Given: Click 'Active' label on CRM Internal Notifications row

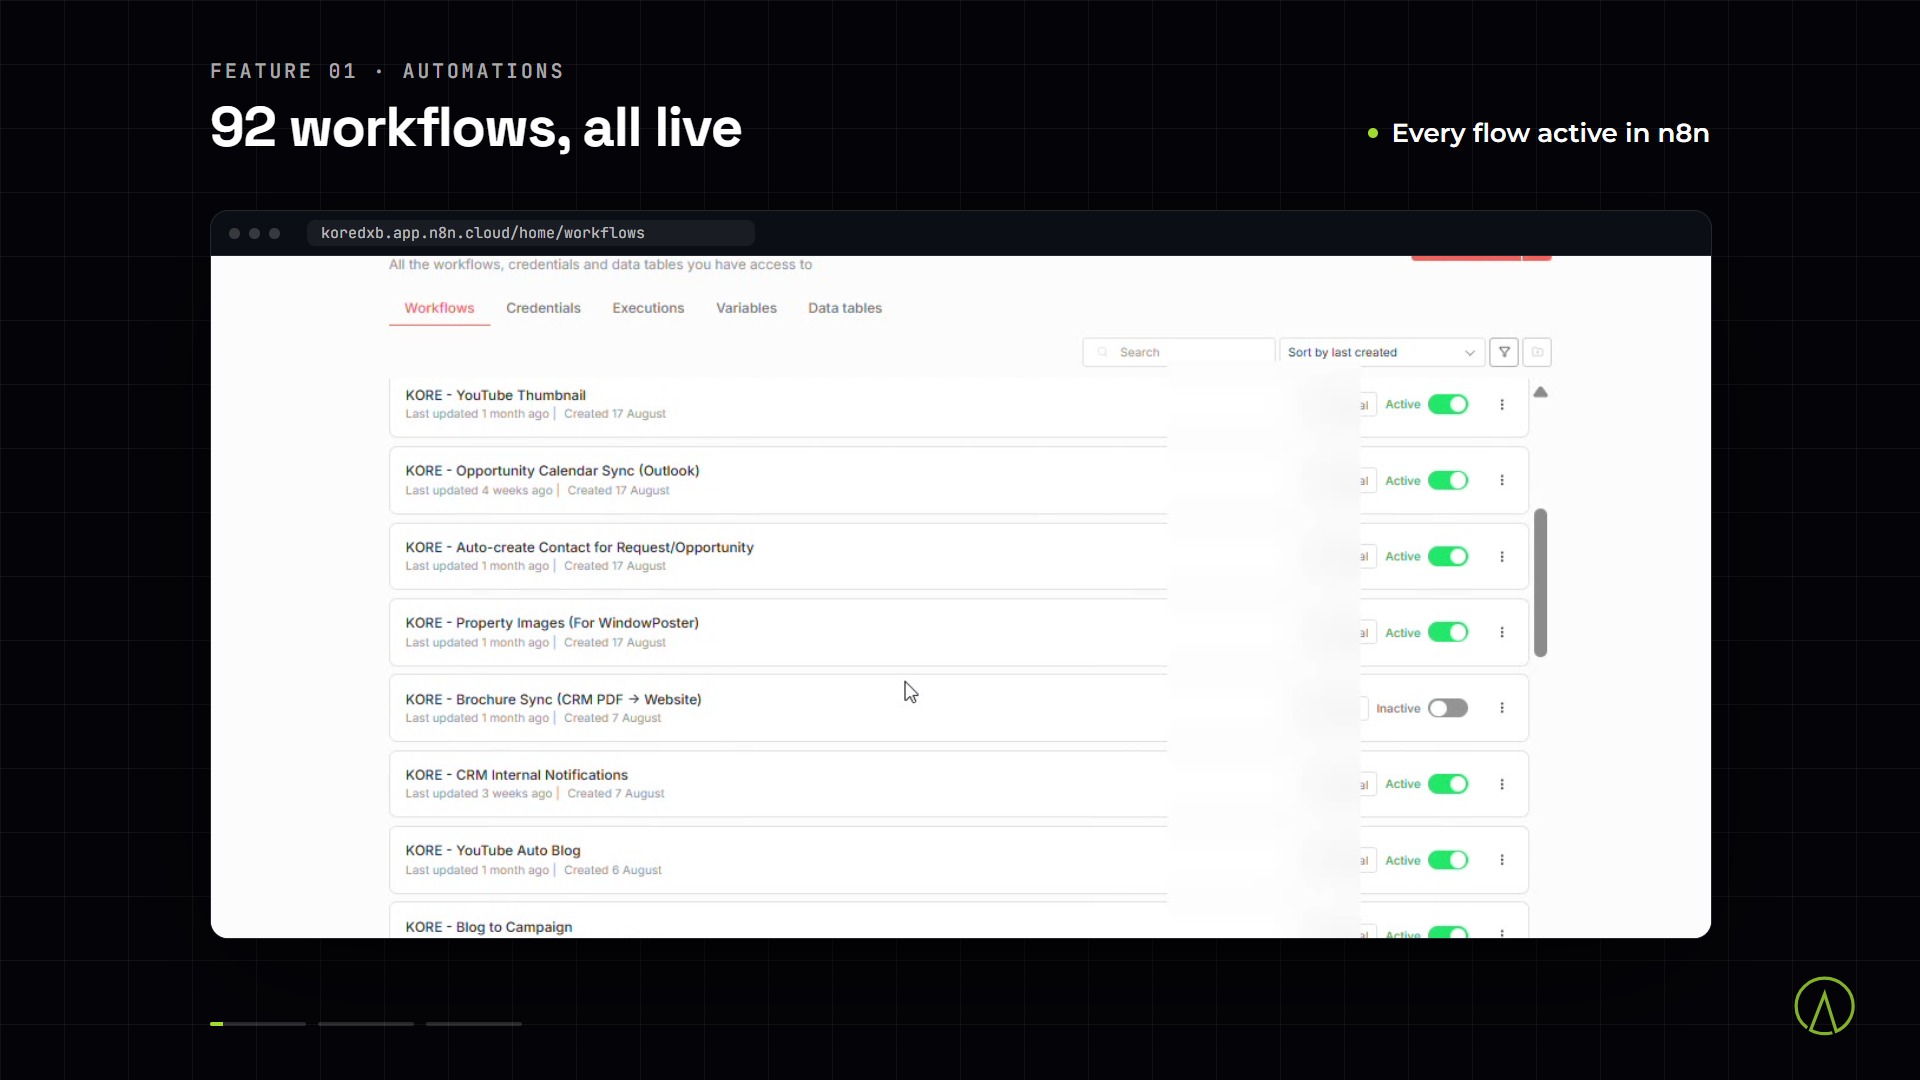Looking at the screenshot, I should [1403, 784].
